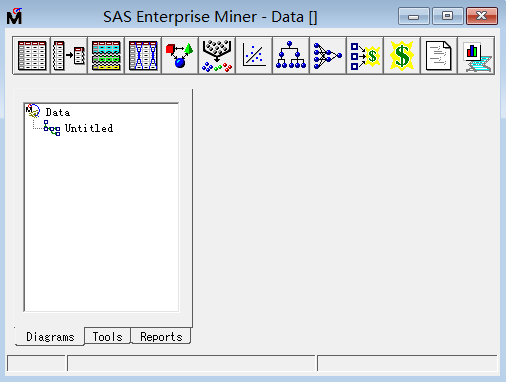Select the Clustering funnel tool icon
The height and width of the screenshot is (382, 506).
[x=217, y=55]
